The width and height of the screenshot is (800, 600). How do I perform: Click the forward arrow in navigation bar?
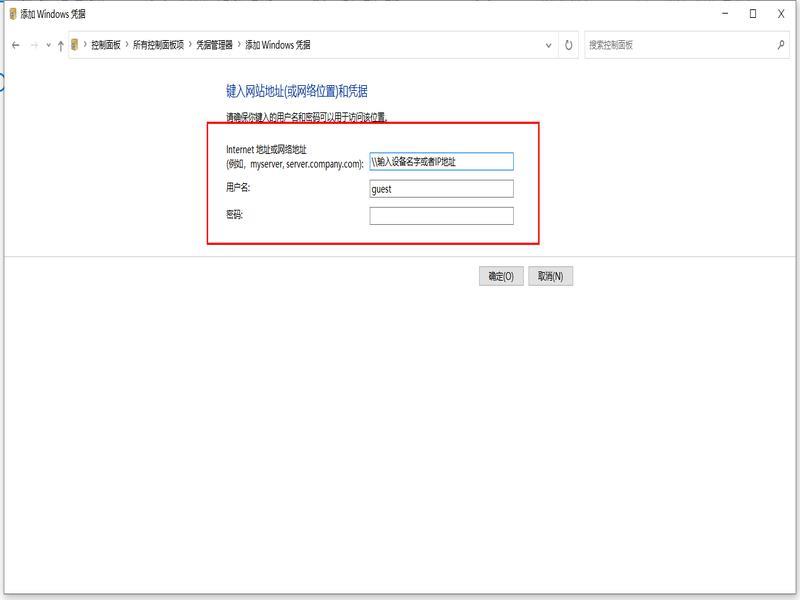tap(34, 45)
